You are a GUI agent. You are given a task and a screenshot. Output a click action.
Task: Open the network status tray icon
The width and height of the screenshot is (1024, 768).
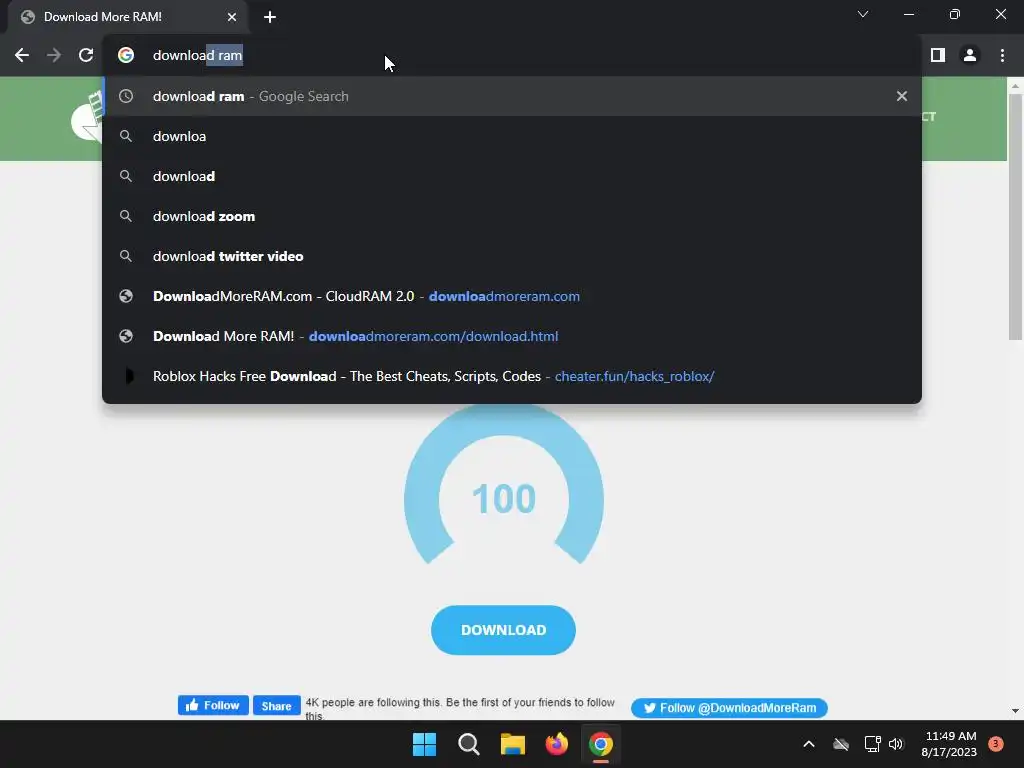click(872, 744)
